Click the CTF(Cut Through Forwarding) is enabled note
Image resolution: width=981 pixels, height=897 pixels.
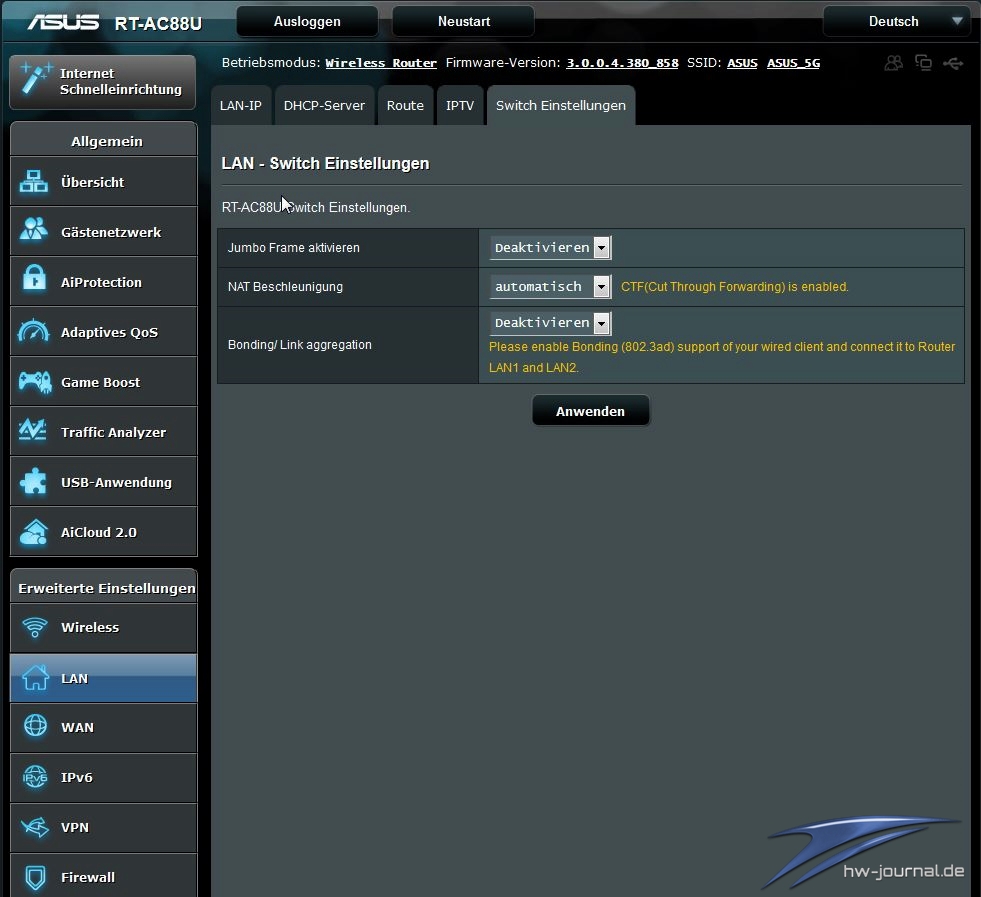coord(734,286)
